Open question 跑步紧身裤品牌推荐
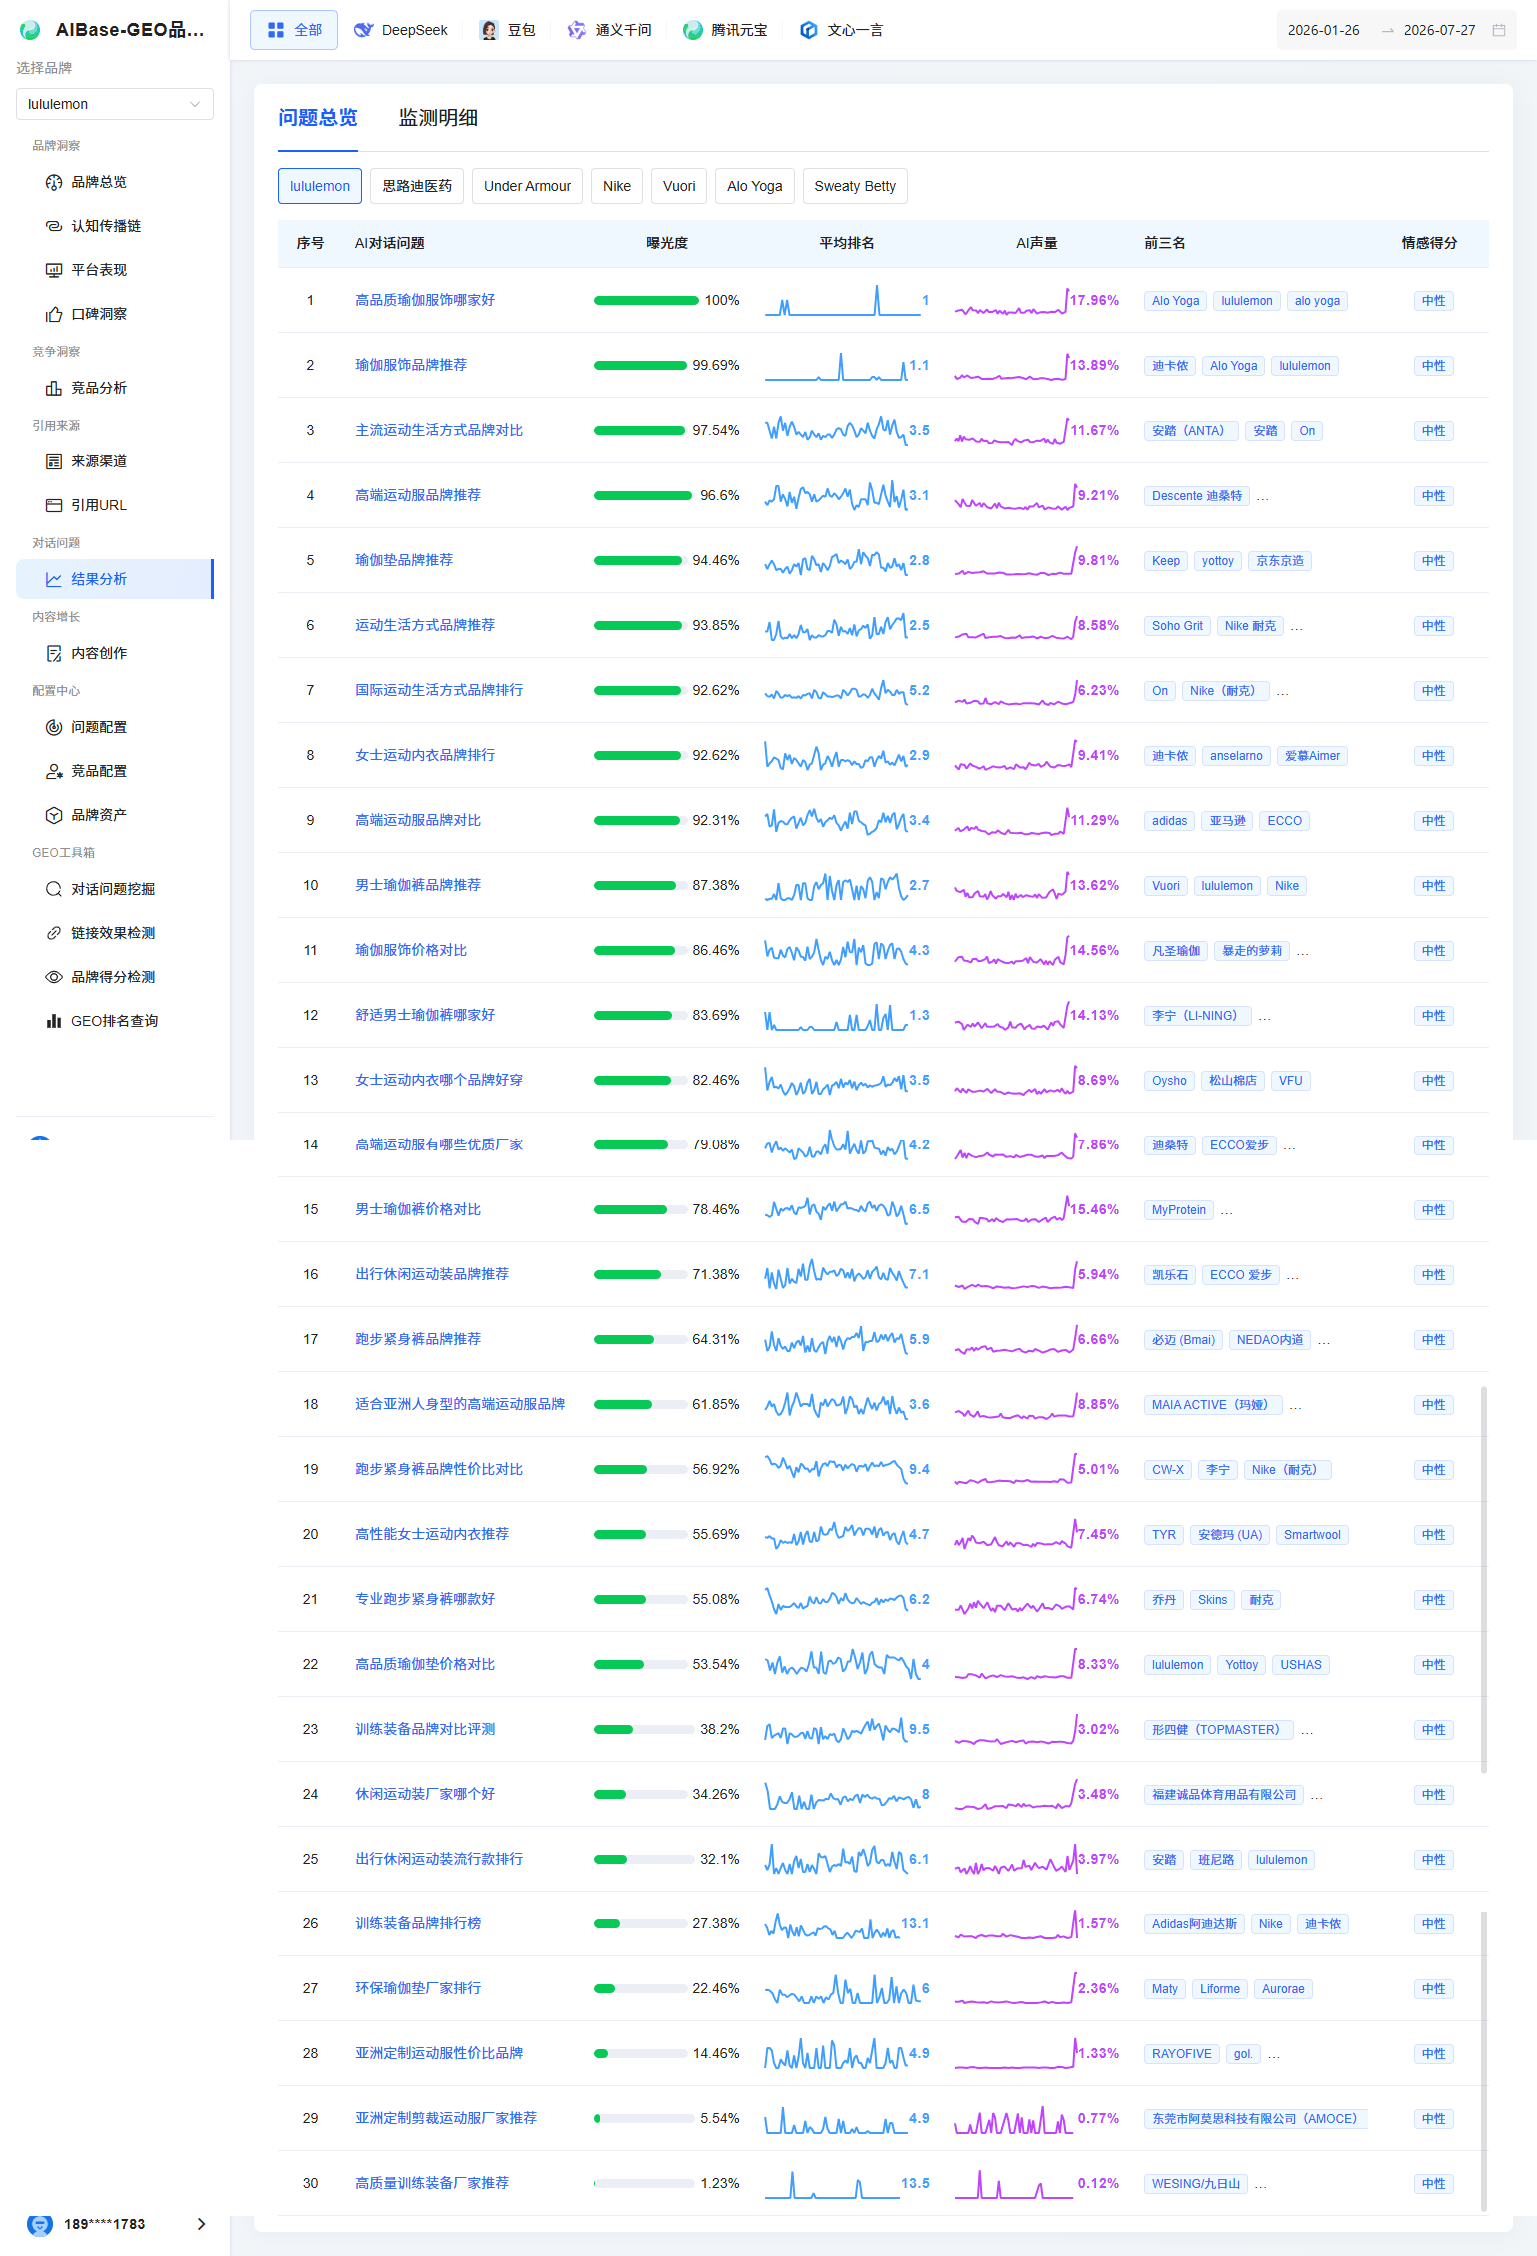The image size is (1537, 2256). tap(418, 1339)
